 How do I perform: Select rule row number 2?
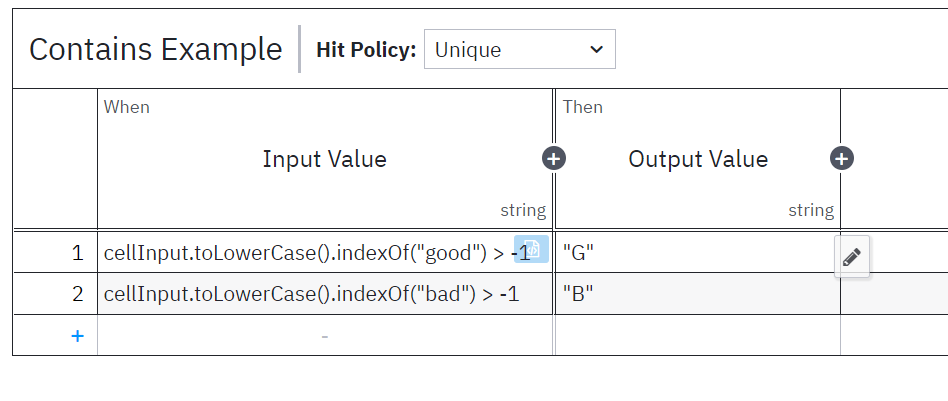pos(56,294)
